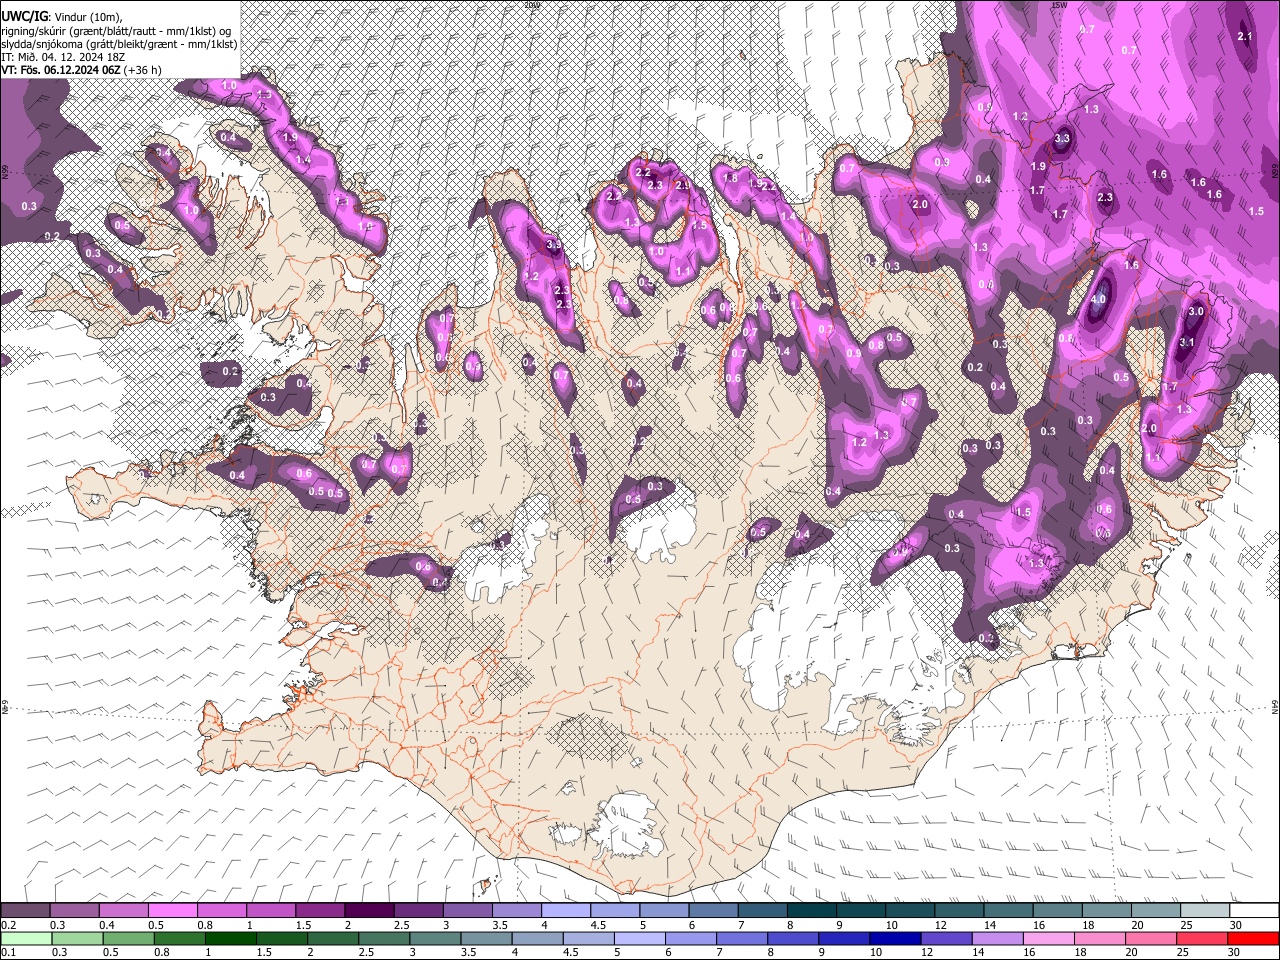Click the 3.0 precipitation value on the map
Viewport: 1280px width, 960px height.
pyautogui.click(x=1195, y=312)
